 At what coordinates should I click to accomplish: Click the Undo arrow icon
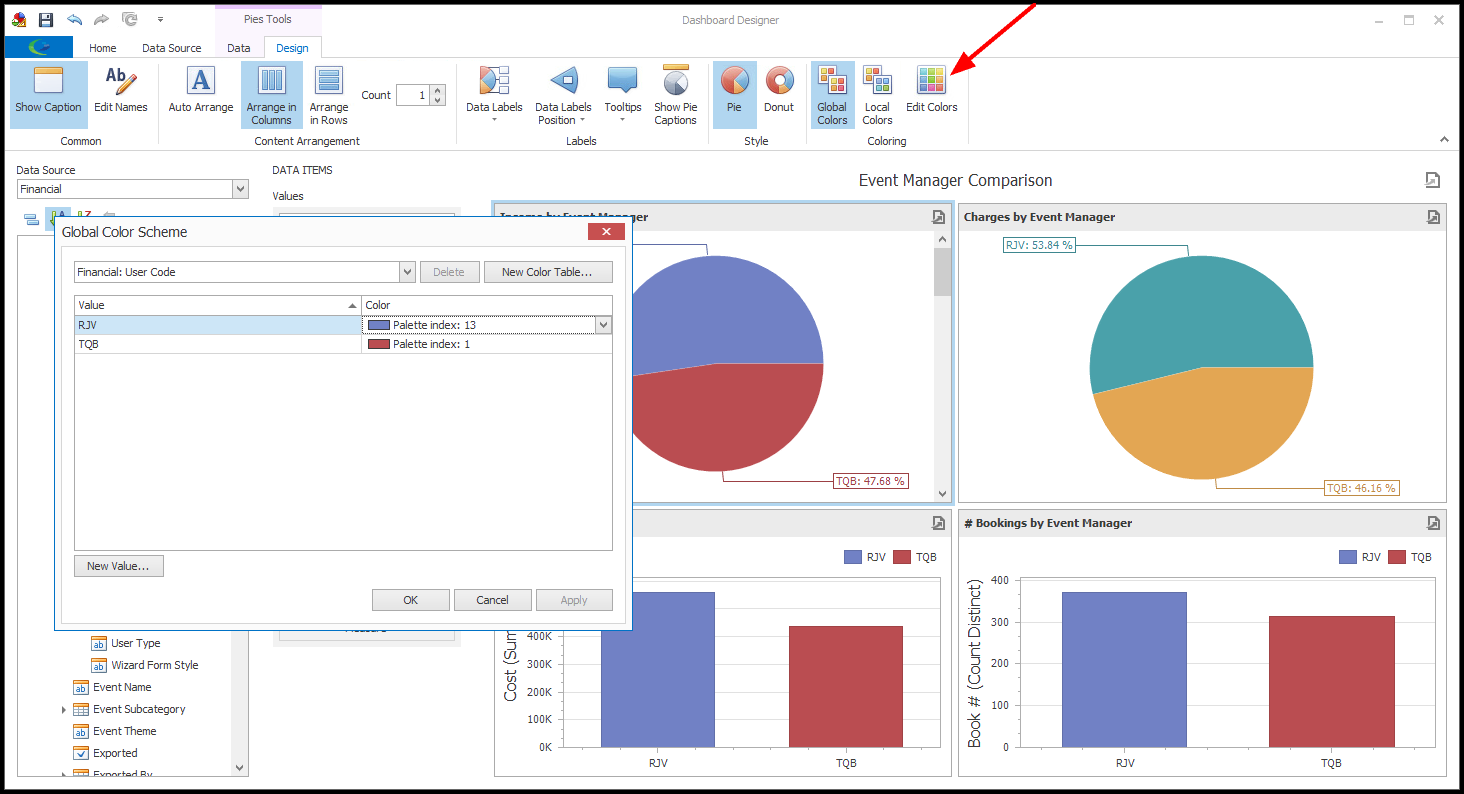click(75, 19)
